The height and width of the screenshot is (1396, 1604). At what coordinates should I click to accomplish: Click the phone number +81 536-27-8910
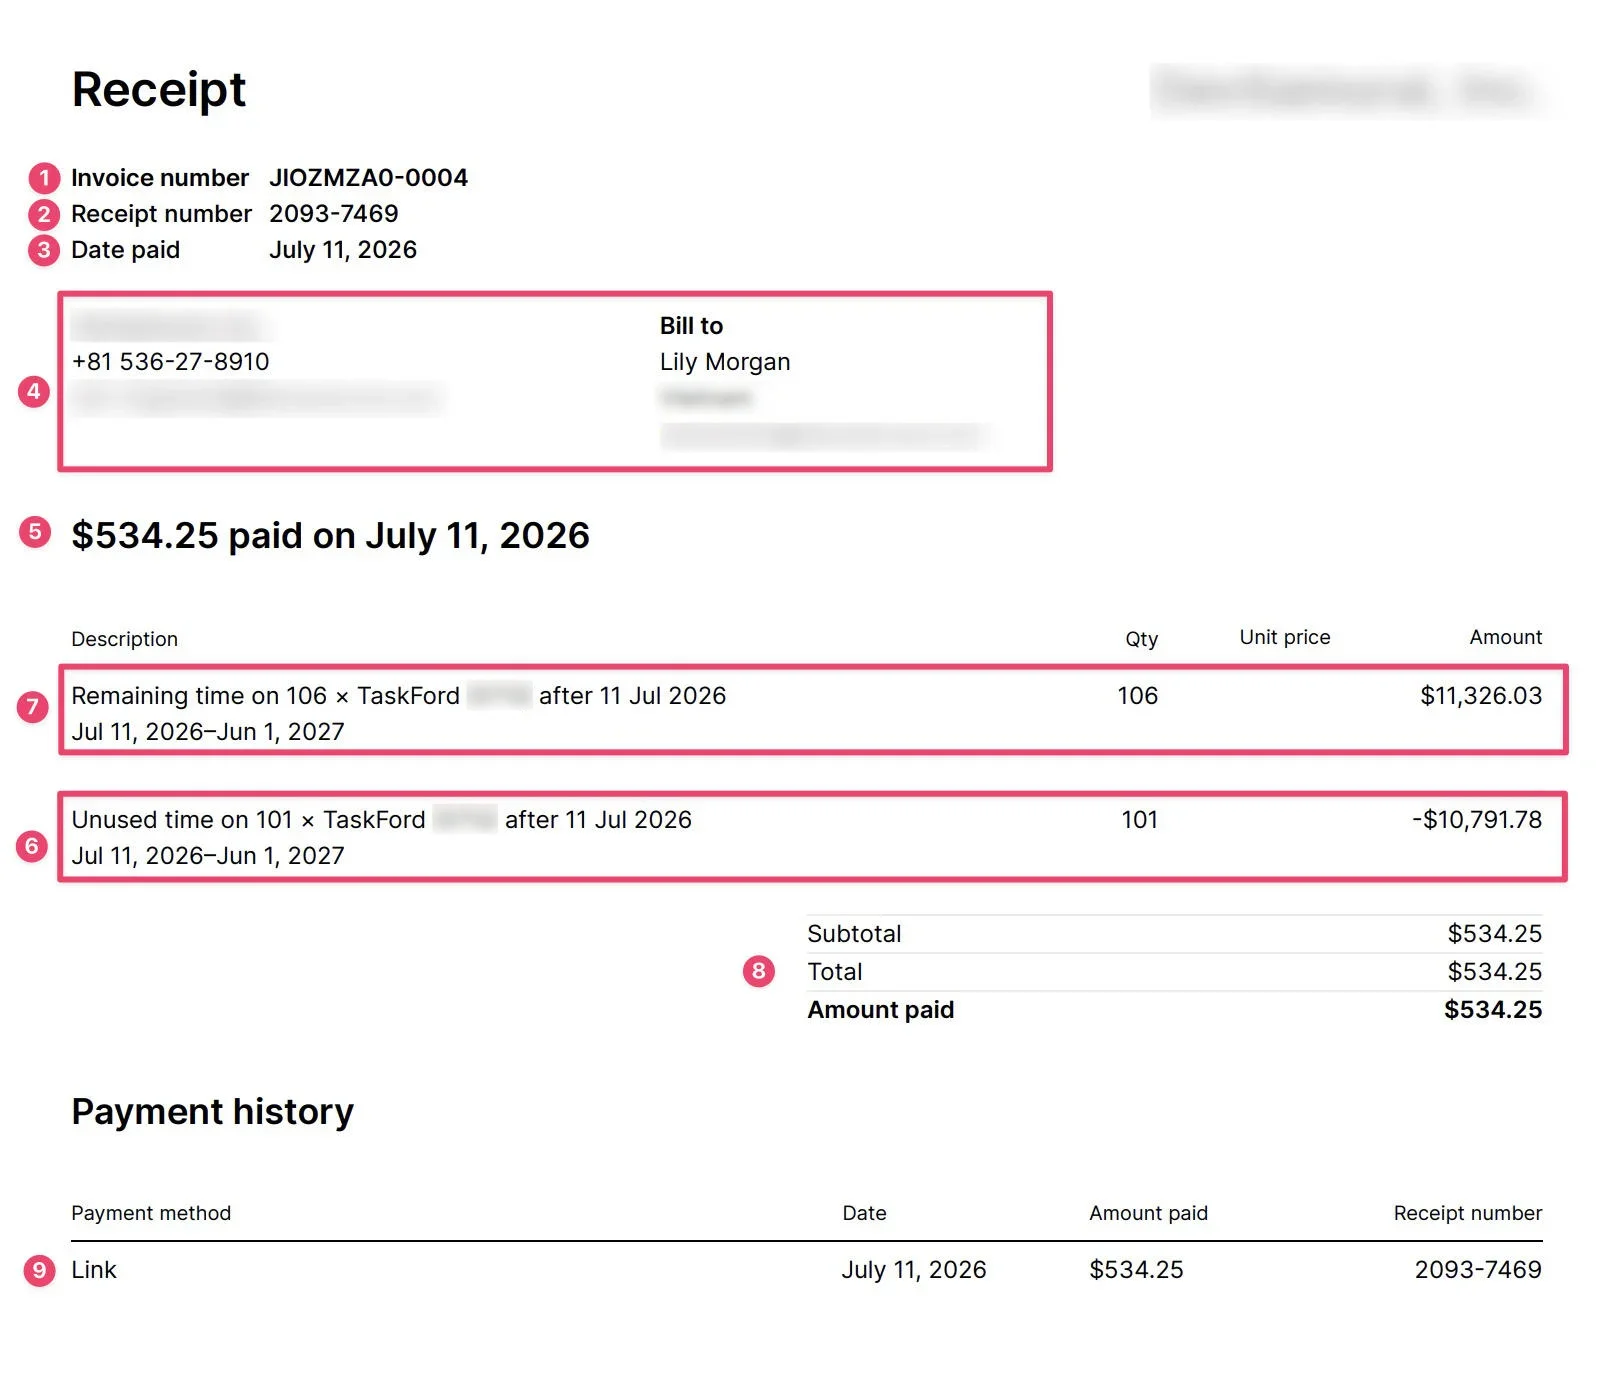[x=171, y=362]
